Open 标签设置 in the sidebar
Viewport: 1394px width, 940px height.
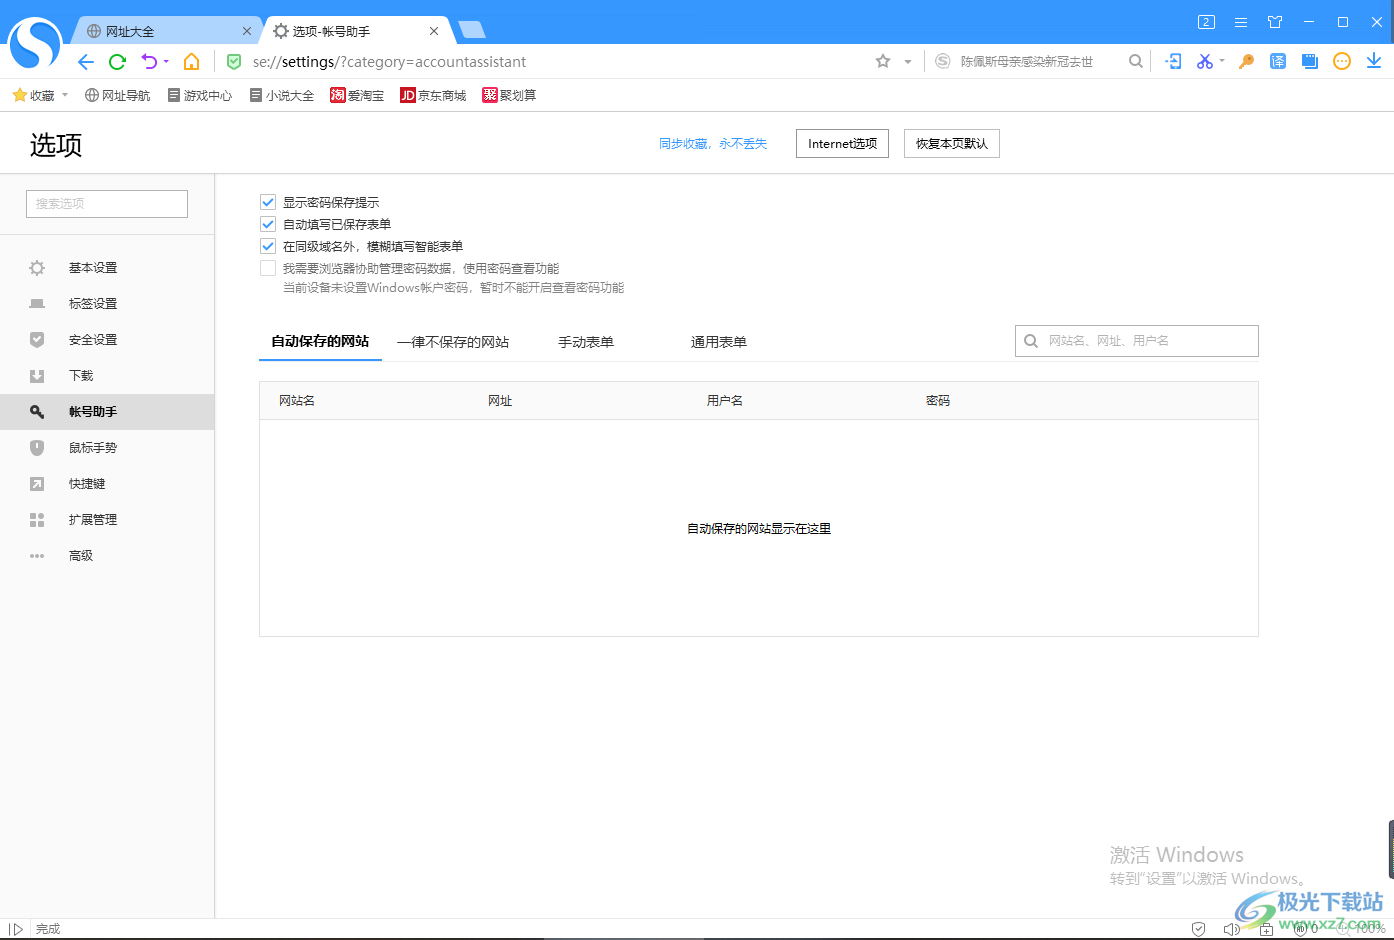[x=107, y=304]
